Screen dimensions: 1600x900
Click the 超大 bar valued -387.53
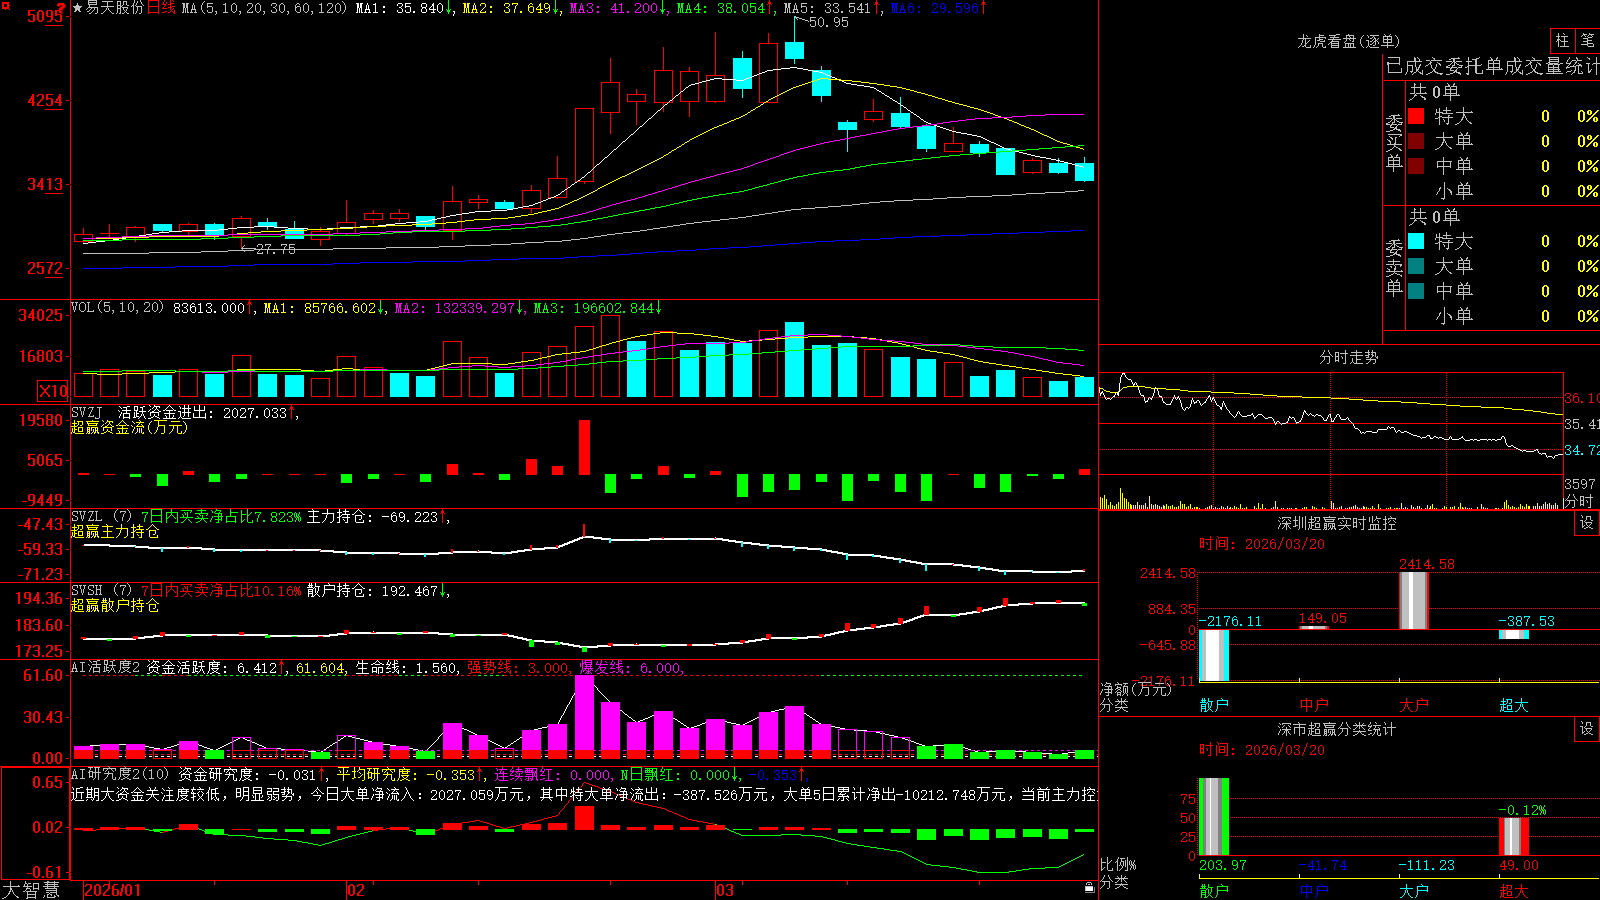(x=1513, y=634)
